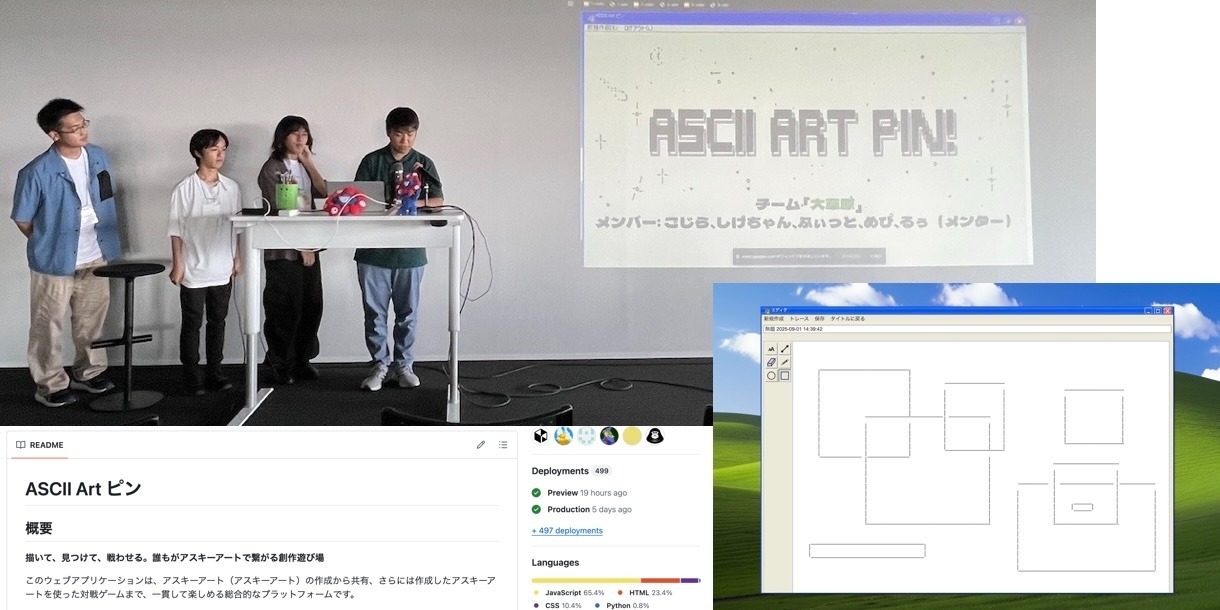Viewport: 1220px width, 610px height.
Task: Click the penguin contributor avatar
Action: pos(655,436)
